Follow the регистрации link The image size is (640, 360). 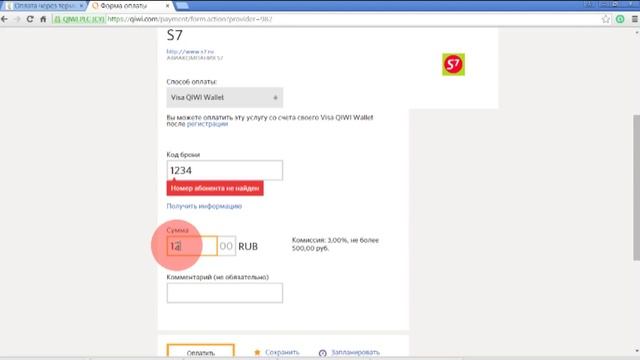point(207,124)
